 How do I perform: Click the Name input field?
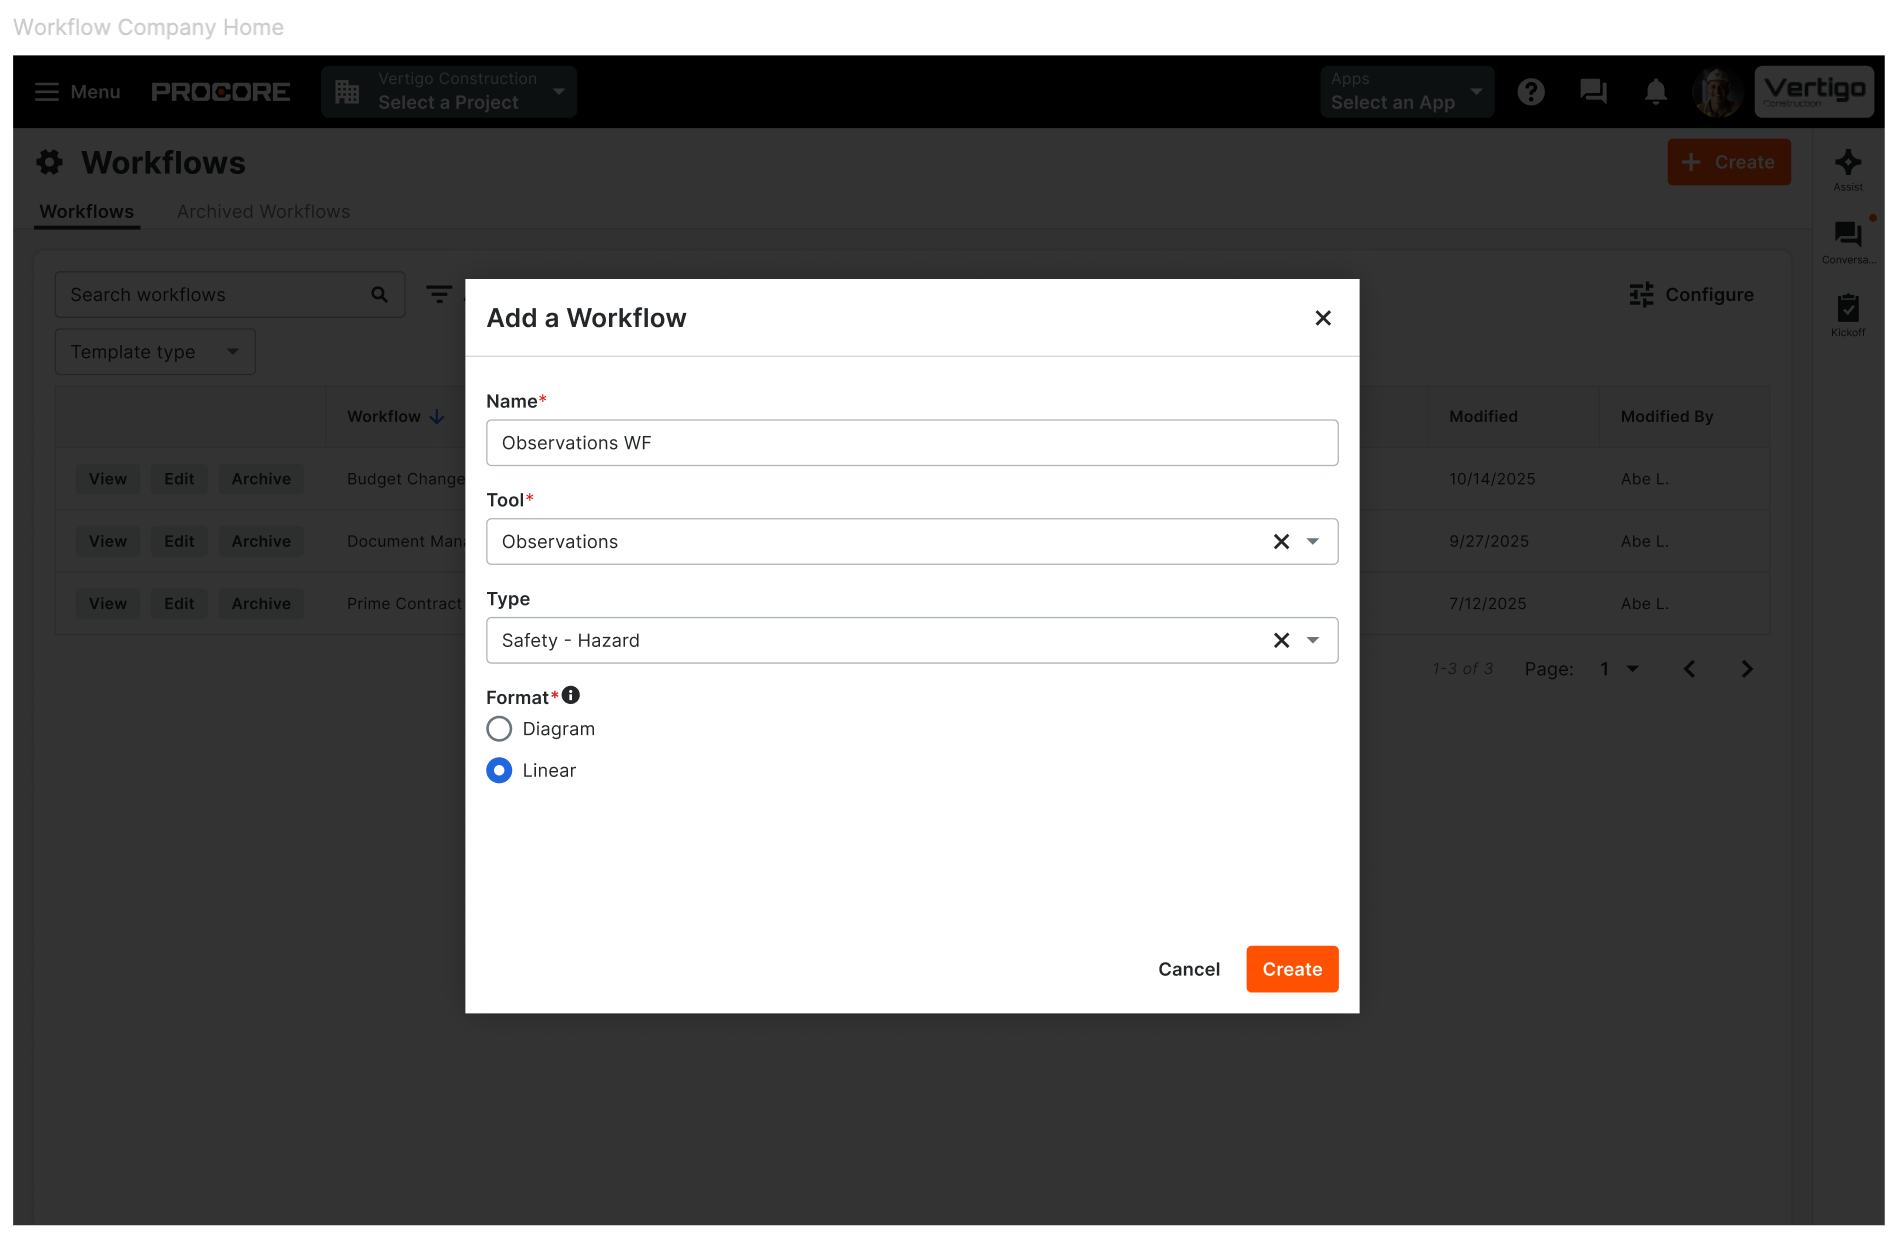tap(912, 443)
